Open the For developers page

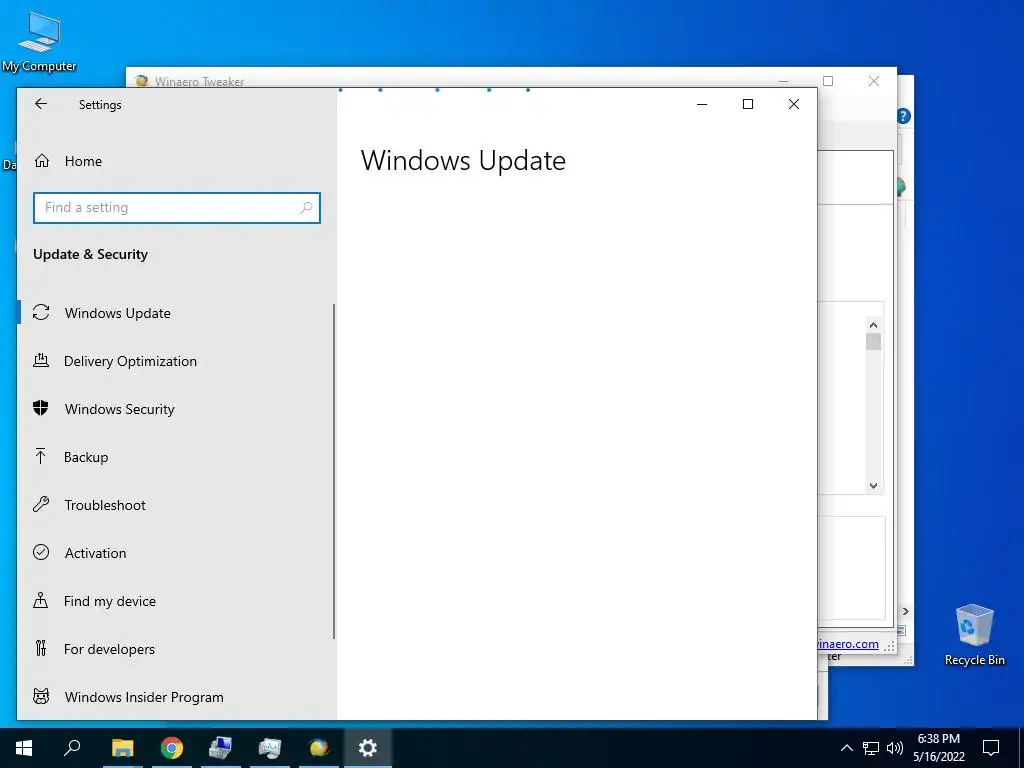pyautogui.click(x=176, y=649)
